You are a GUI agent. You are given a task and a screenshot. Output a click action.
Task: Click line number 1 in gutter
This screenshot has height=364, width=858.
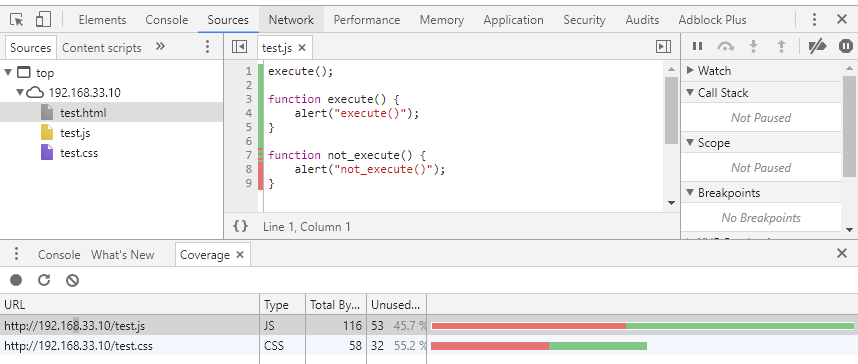pos(248,72)
